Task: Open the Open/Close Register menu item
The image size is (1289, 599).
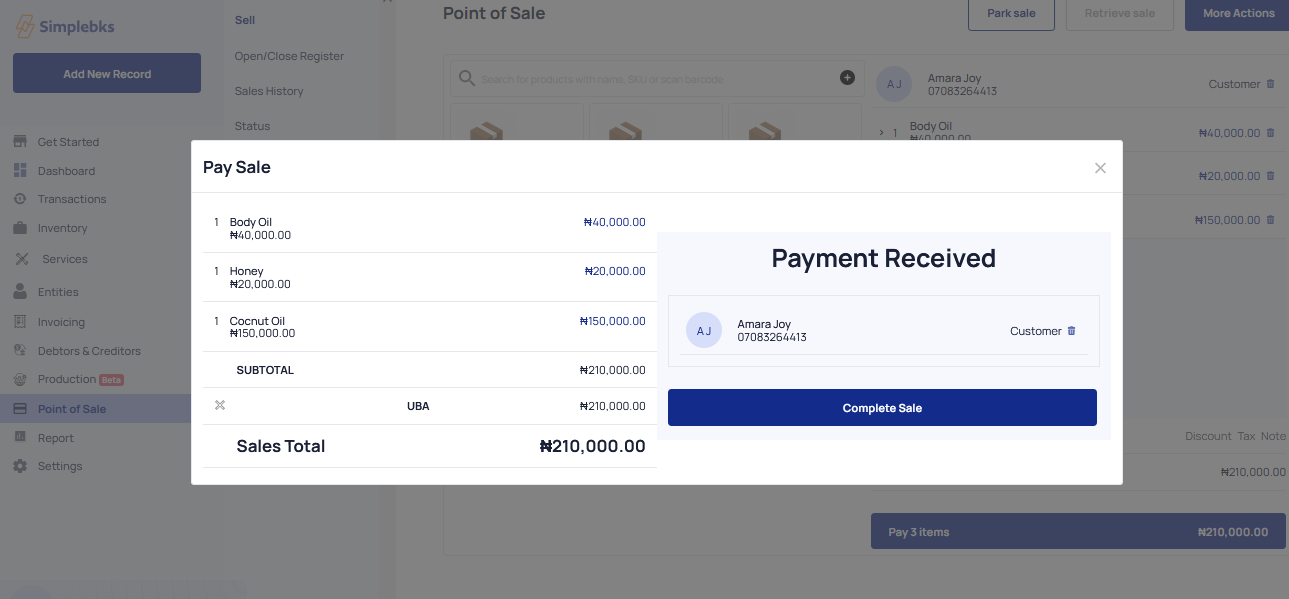Action: click(289, 56)
